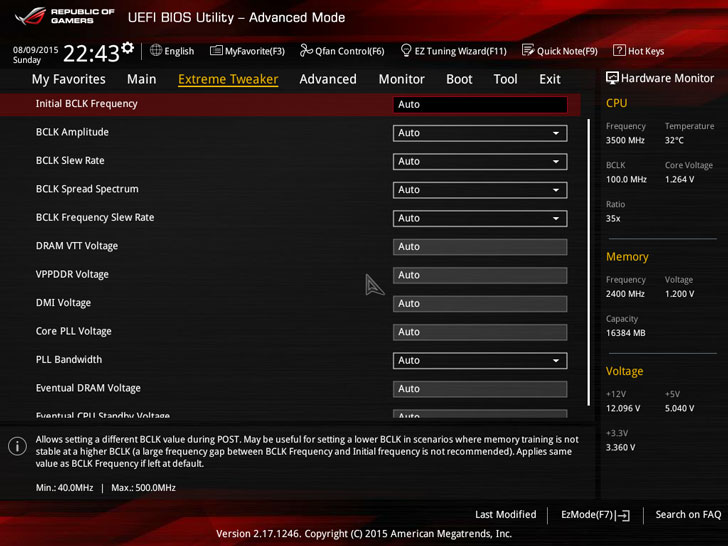Go to the Advanced tab
This screenshot has width=728, height=546.
(x=328, y=79)
